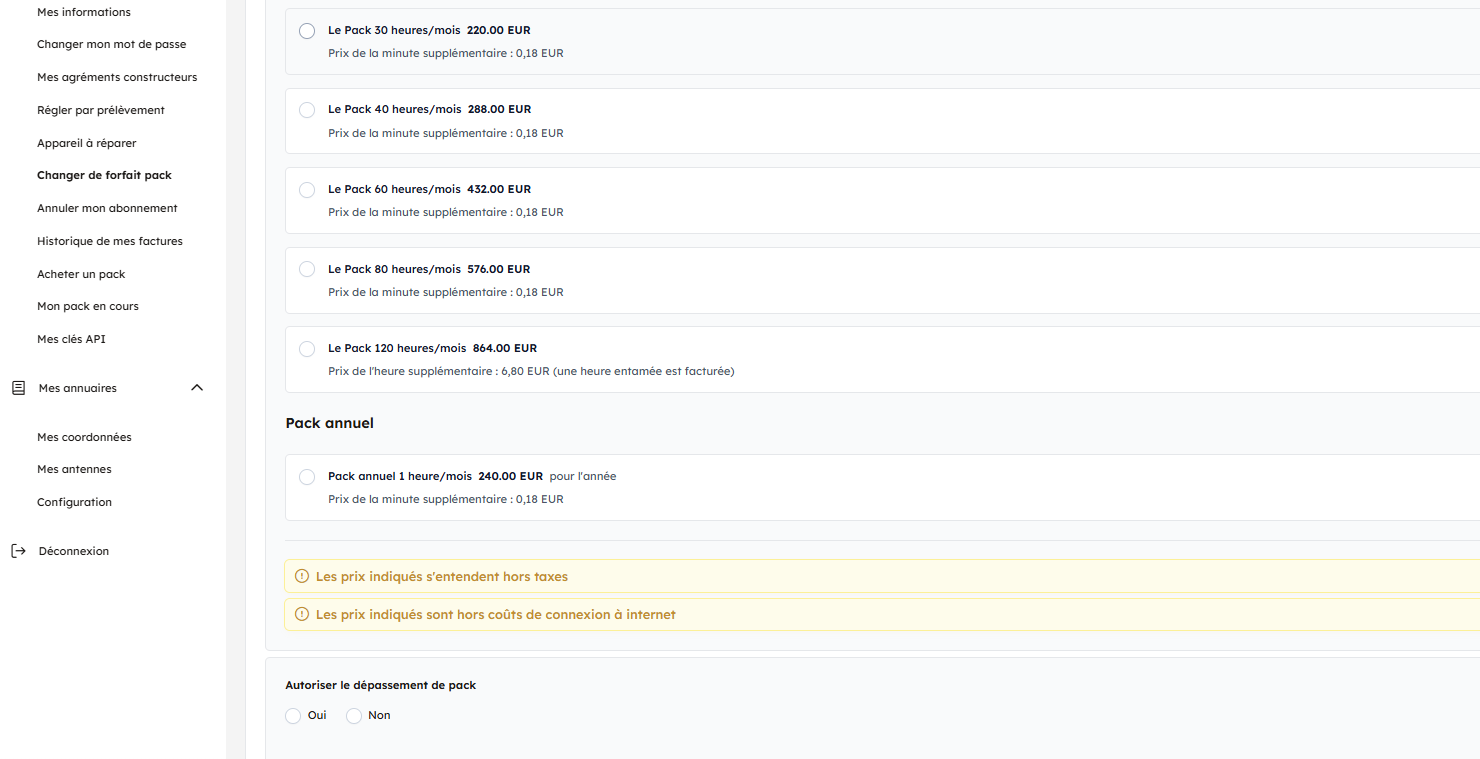This screenshot has width=1480, height=759.
Task: Go to Historique de mes factures
Action: click(x=110, y=241)
